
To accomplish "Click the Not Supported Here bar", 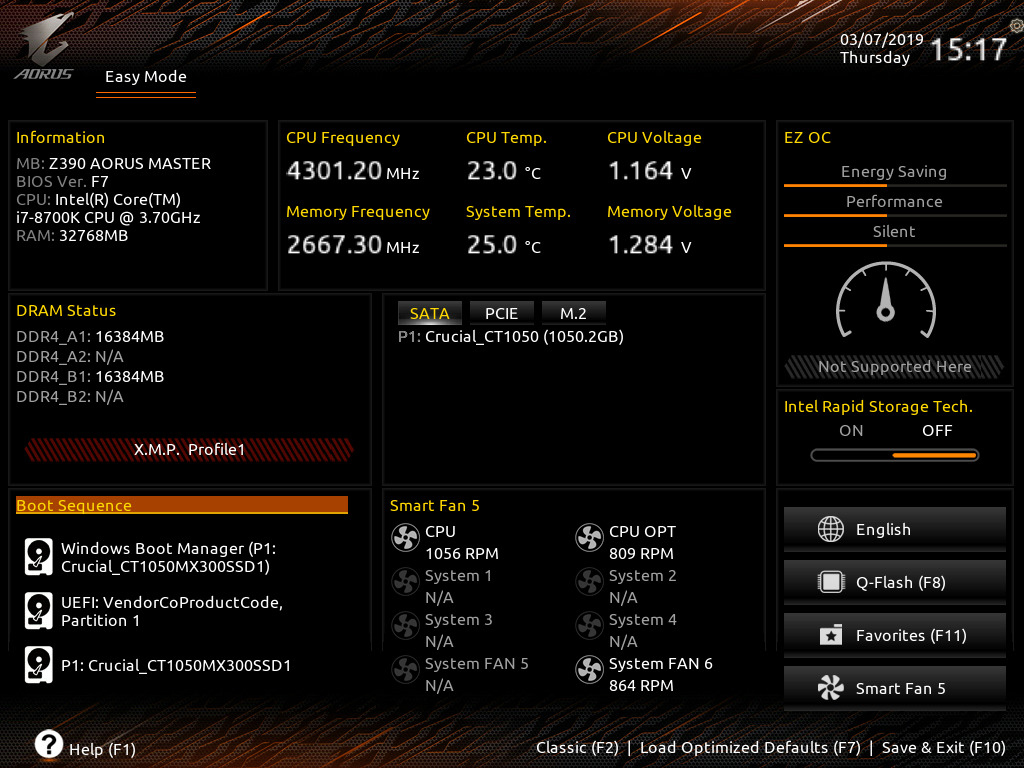I will pos(895,367).
